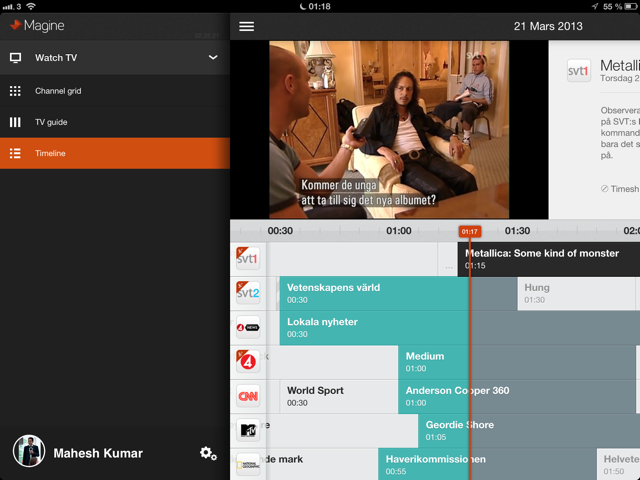Select the SVT1 channel logo
The width and height of the screenshot is (640, 480).
[x=248, y=258]
